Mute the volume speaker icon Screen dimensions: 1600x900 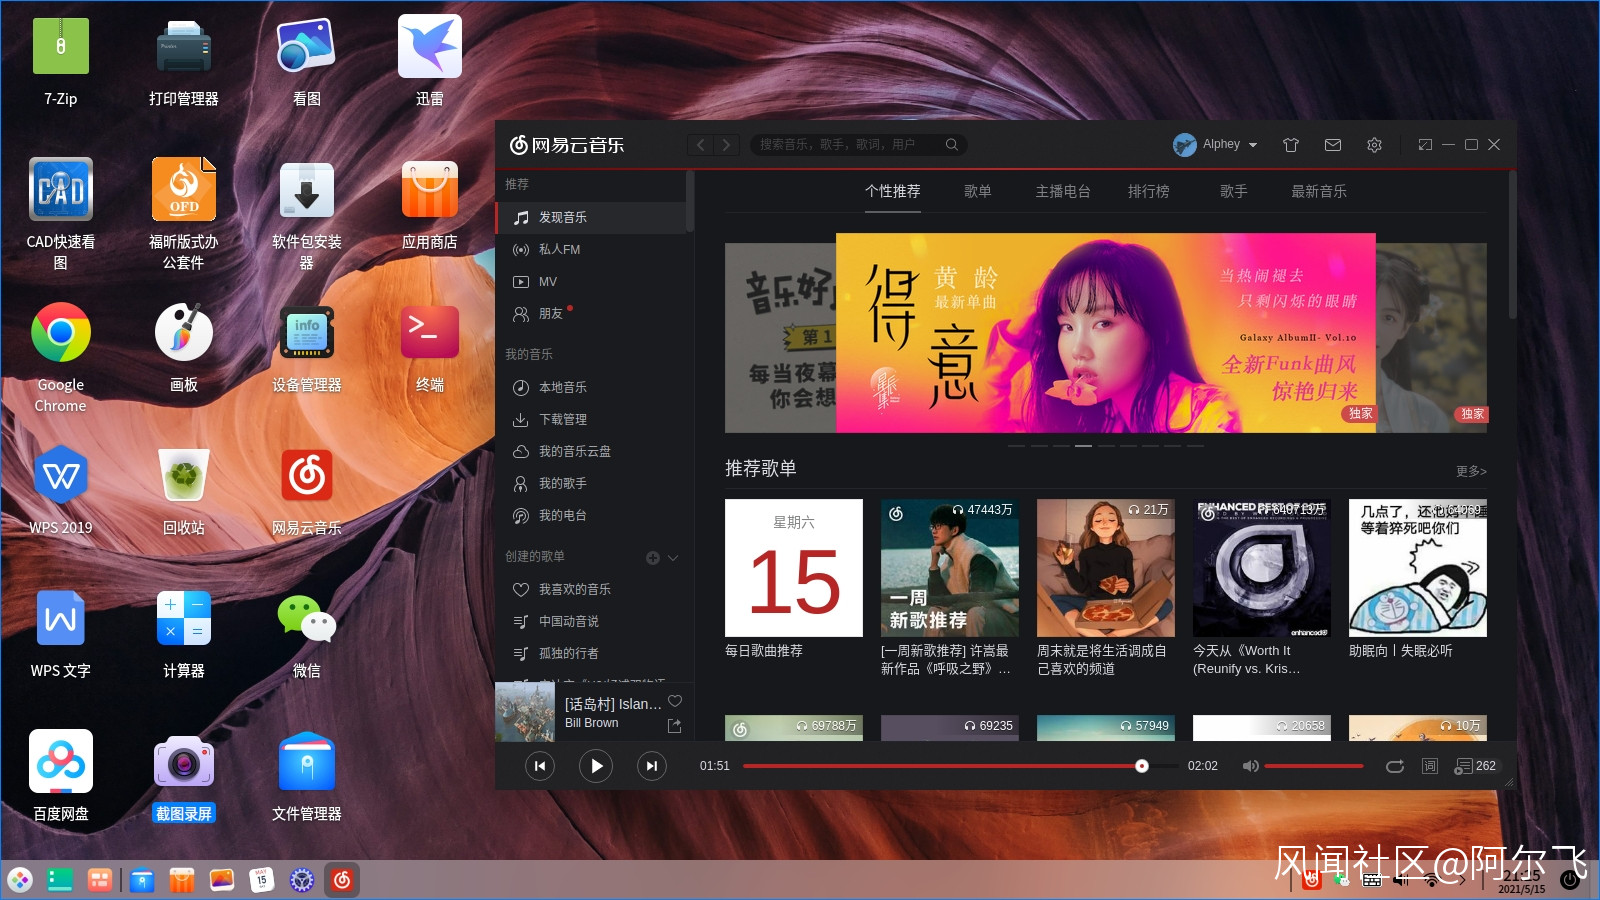[1250, 766]
